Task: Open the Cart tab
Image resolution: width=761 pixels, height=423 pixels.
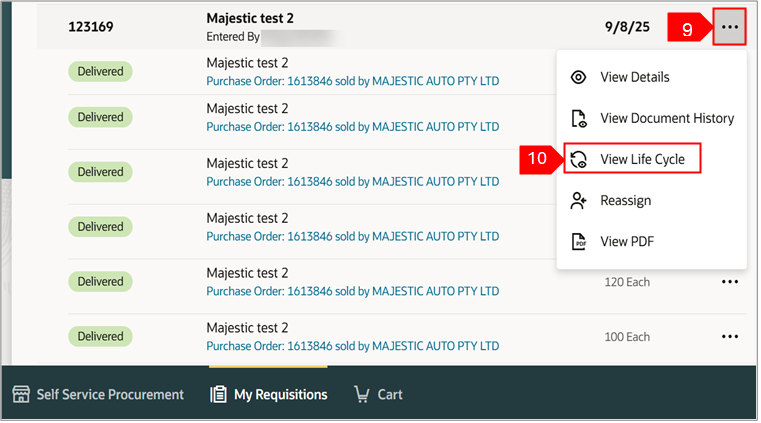Action: (x=389, y=395)
